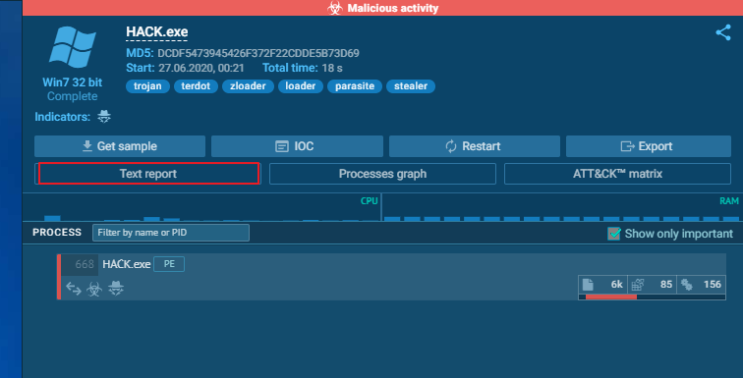Image resolution: width=743 pixels, height=378 pixels.
Task: Click the CPU usage graph
Action: click(202, 207)
